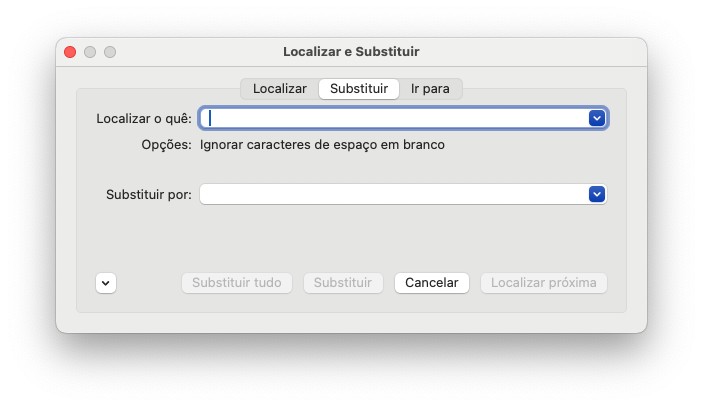
Task: Select the Substituir tab
Action: tap(359, 89)
